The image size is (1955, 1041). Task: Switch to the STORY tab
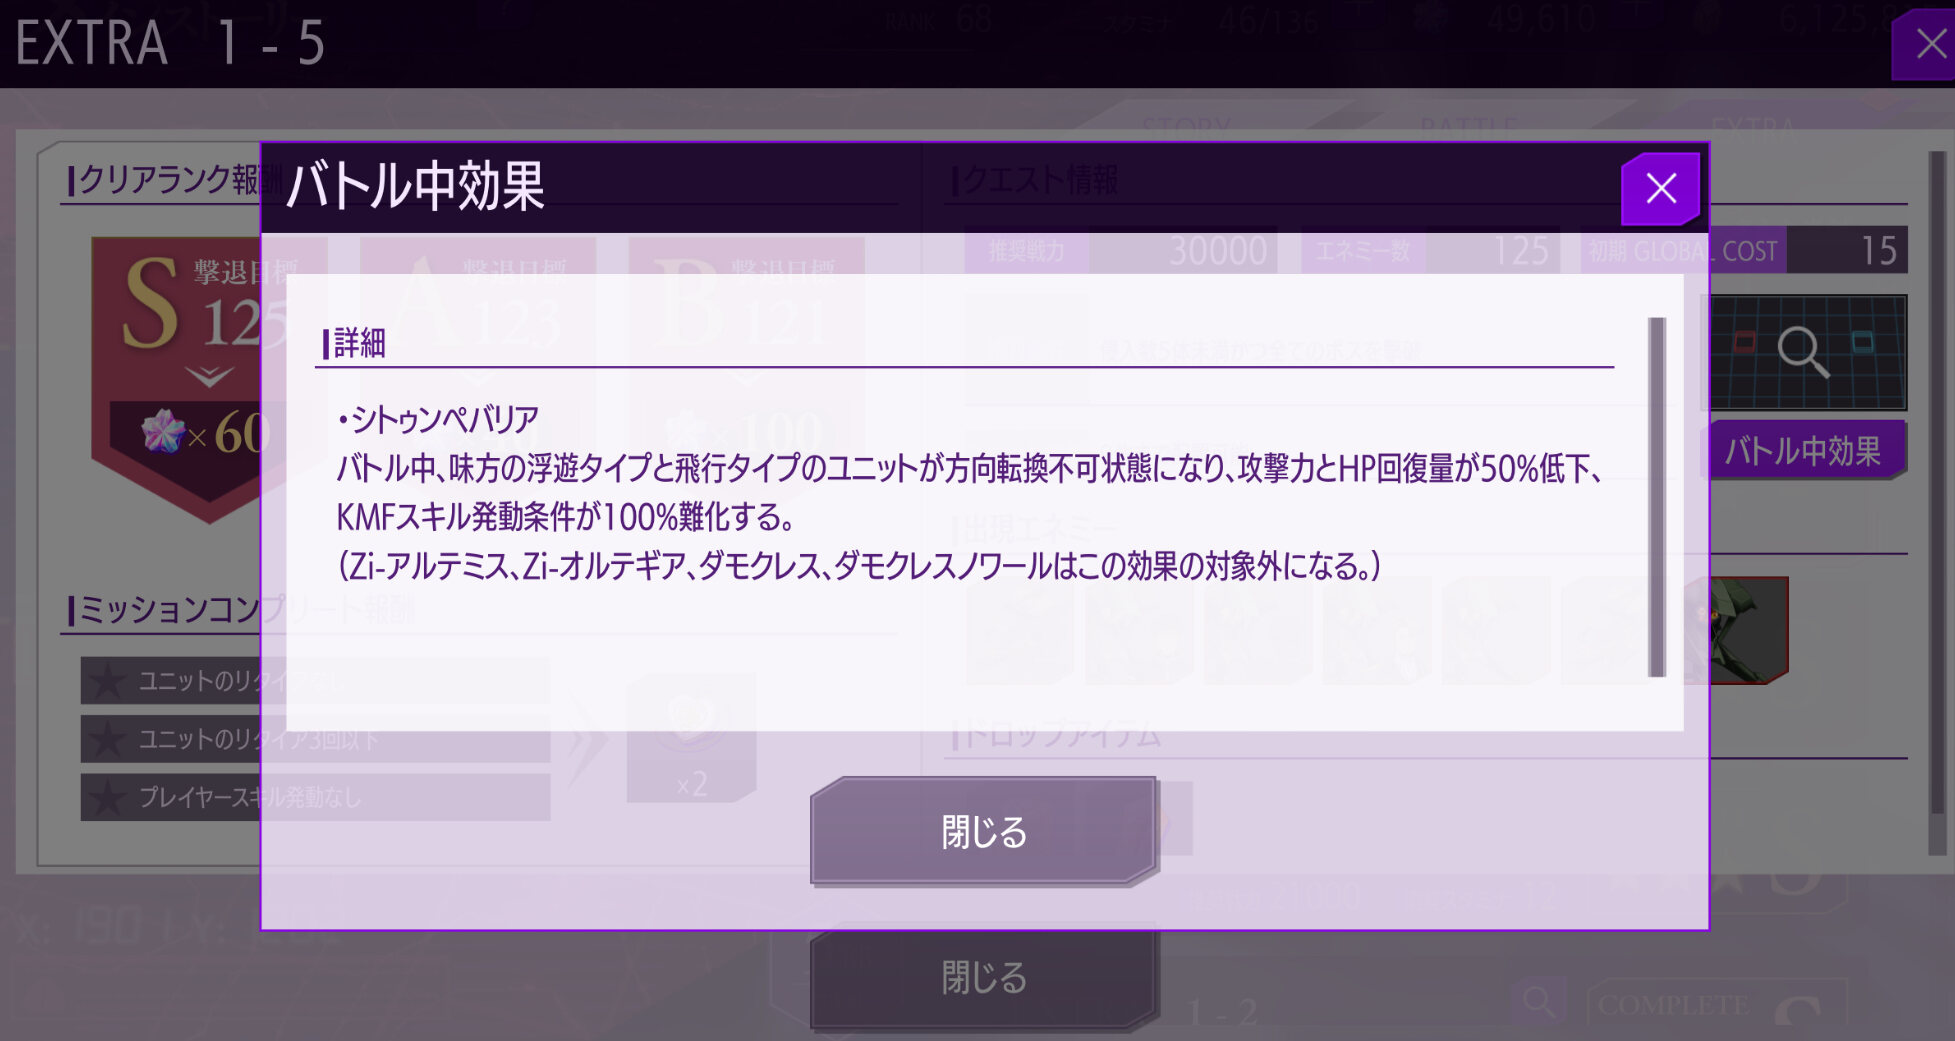(1186, 128)
